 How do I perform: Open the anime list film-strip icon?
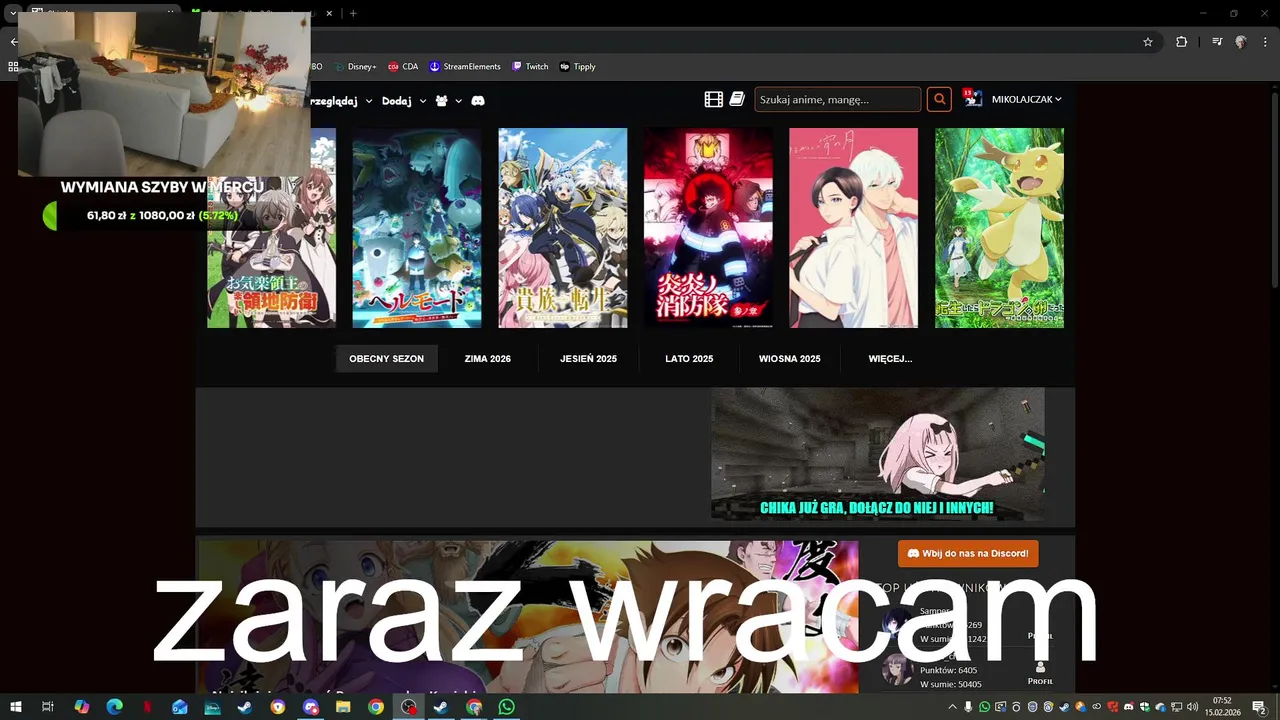[x=713, y=99]
